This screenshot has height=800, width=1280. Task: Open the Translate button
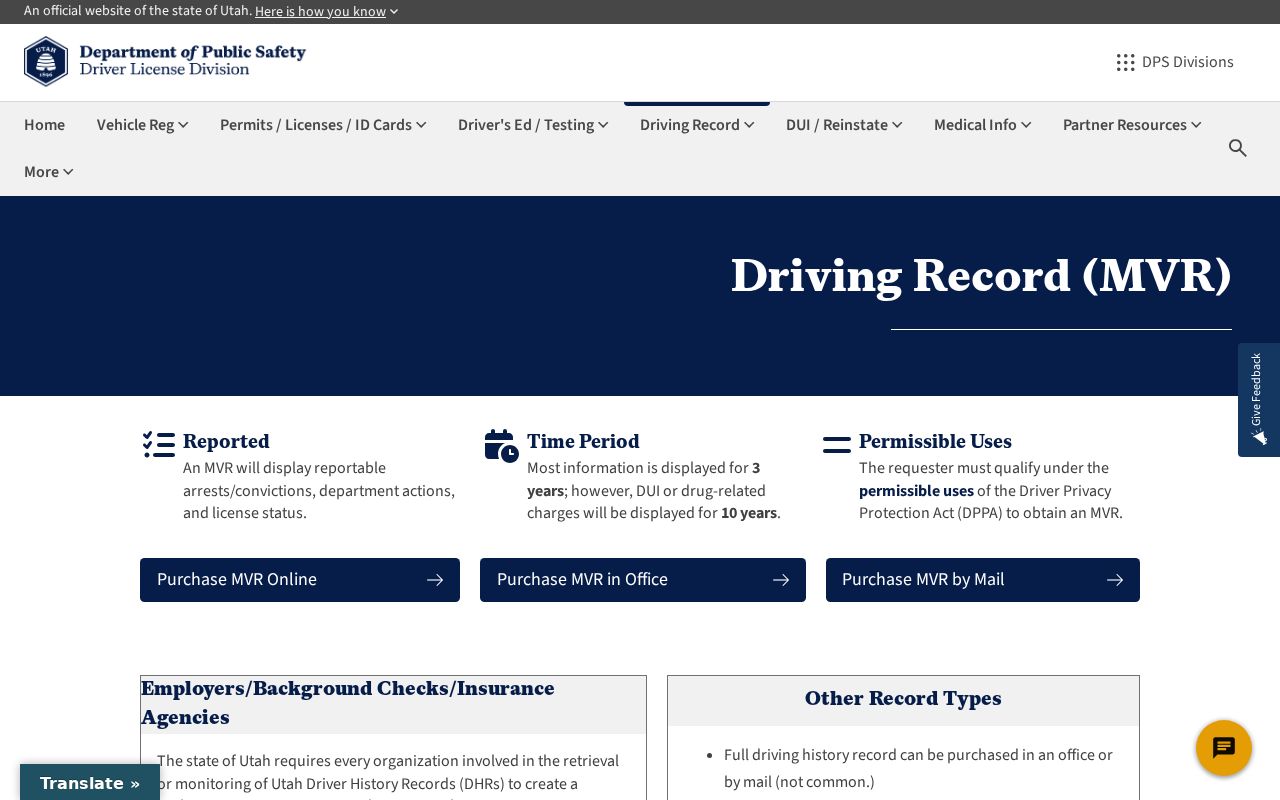(90, 783)
